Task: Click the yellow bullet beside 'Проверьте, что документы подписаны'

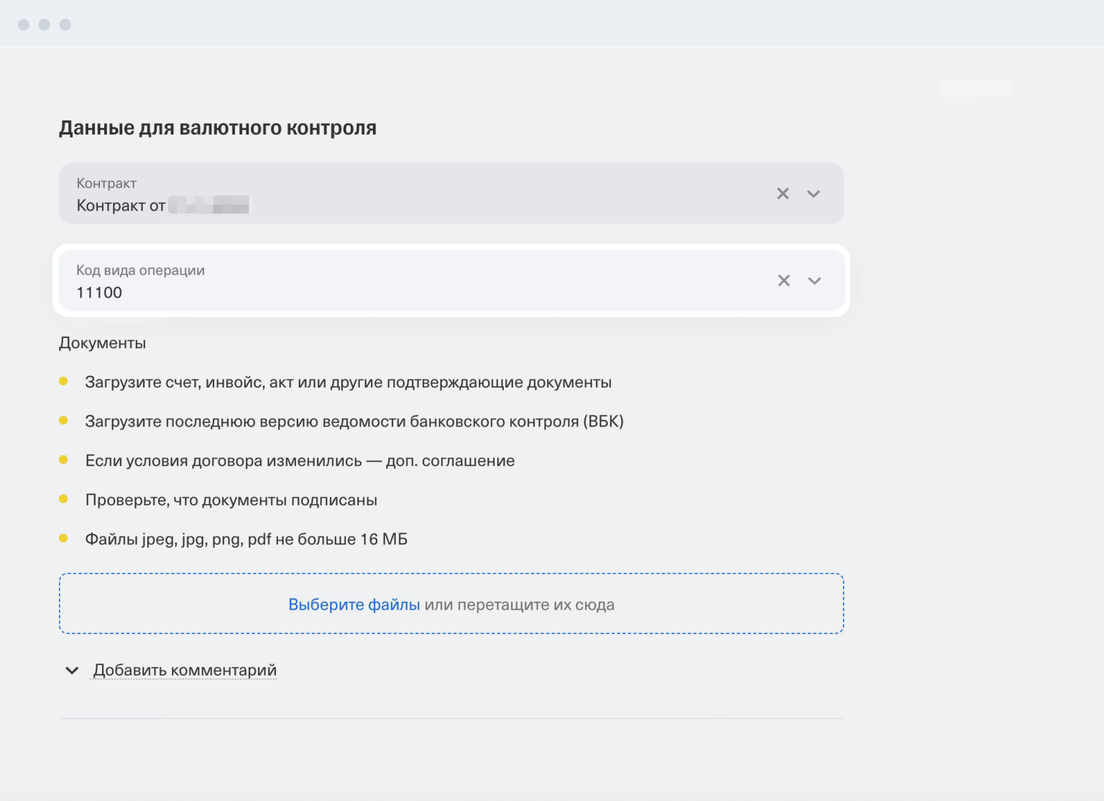Action: (64, 499)
